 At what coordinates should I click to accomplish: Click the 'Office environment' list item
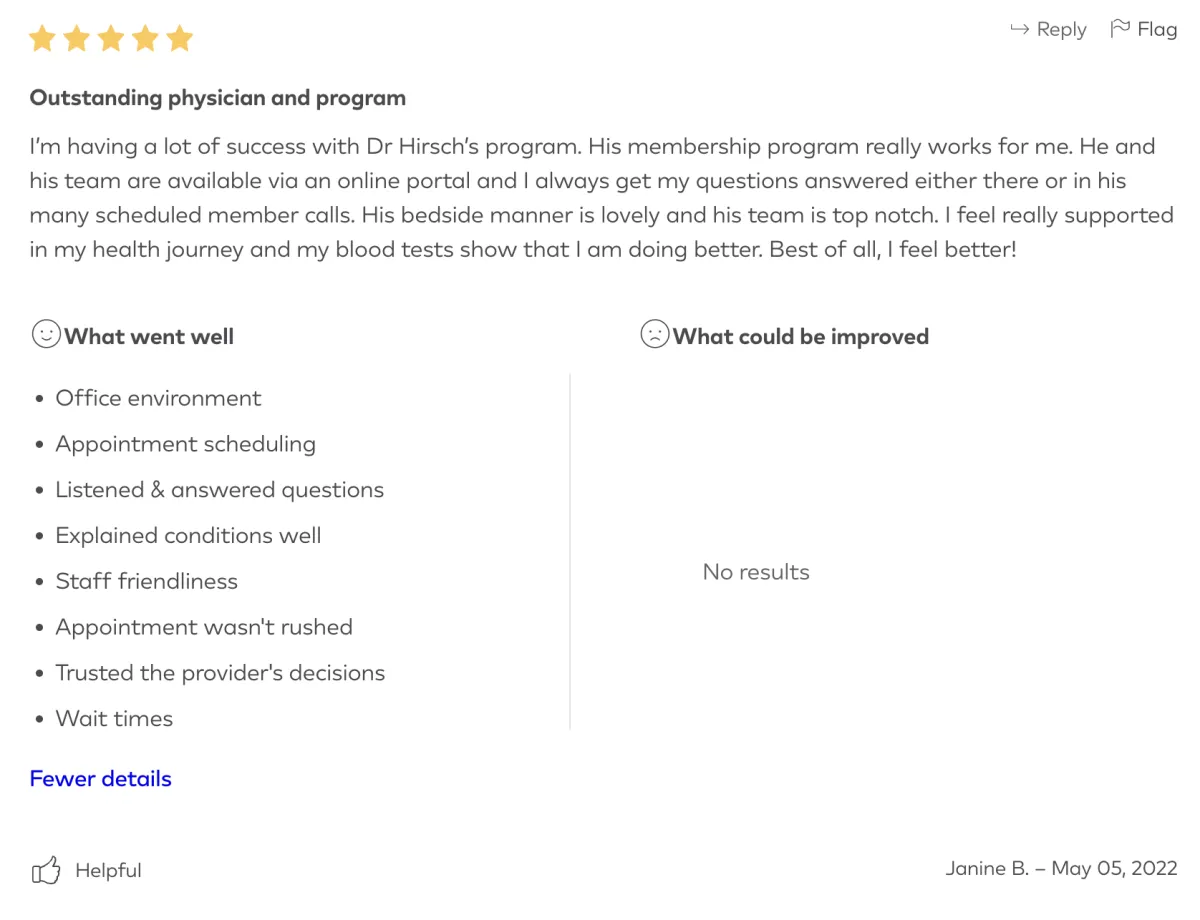pyautogui.click(x=158, y=398)
